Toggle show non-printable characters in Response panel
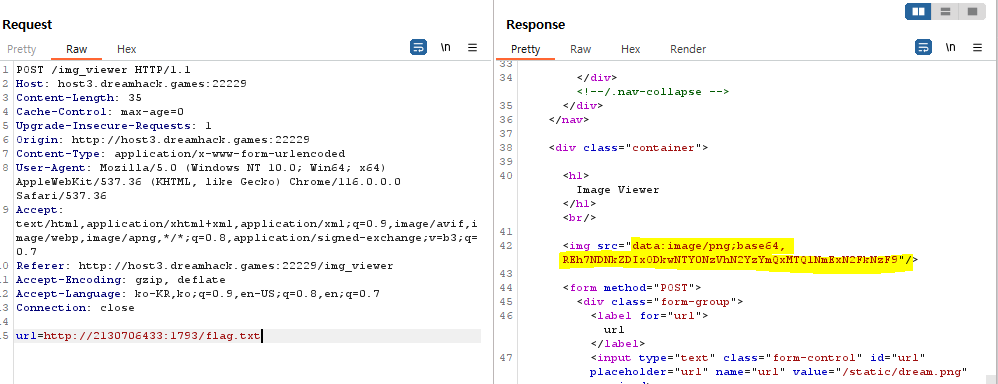Viewport: 998px width, 384px height. click(x=950, y=48)
